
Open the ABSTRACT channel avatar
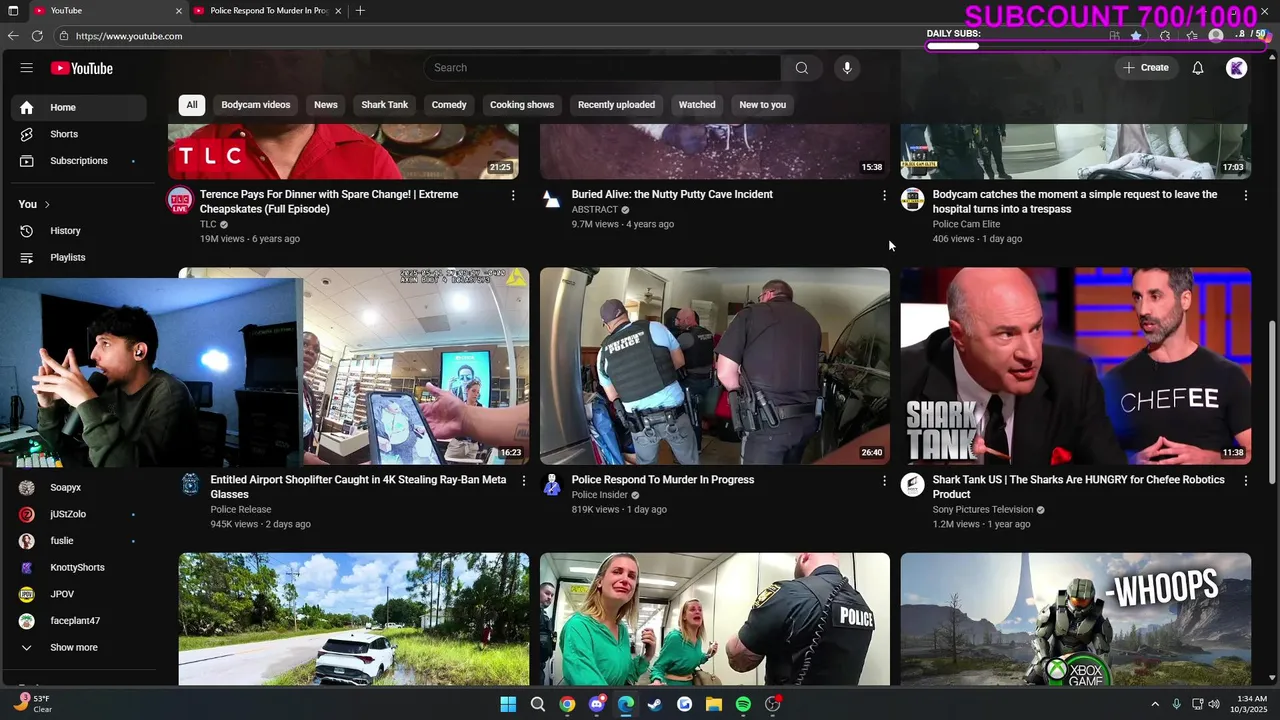pyautogui.click(x=552, y=200)
